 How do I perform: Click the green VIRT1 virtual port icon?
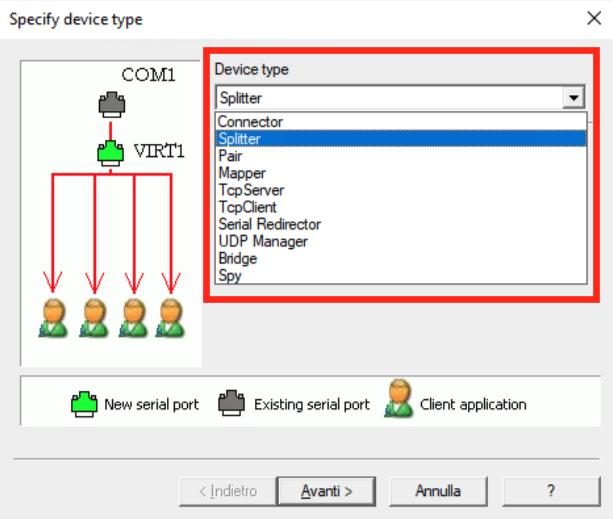[x=110, y=152]
